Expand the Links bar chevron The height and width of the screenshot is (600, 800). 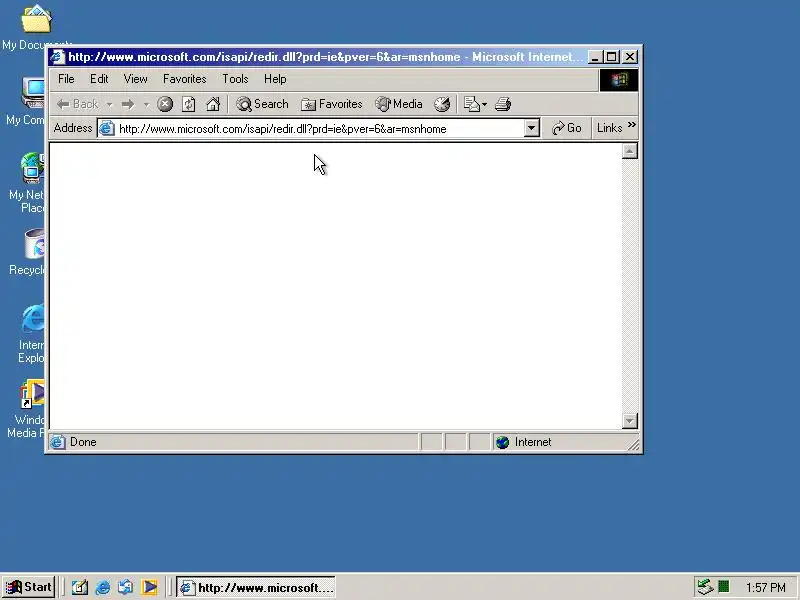pyautogui.click(x=632, y=124)
